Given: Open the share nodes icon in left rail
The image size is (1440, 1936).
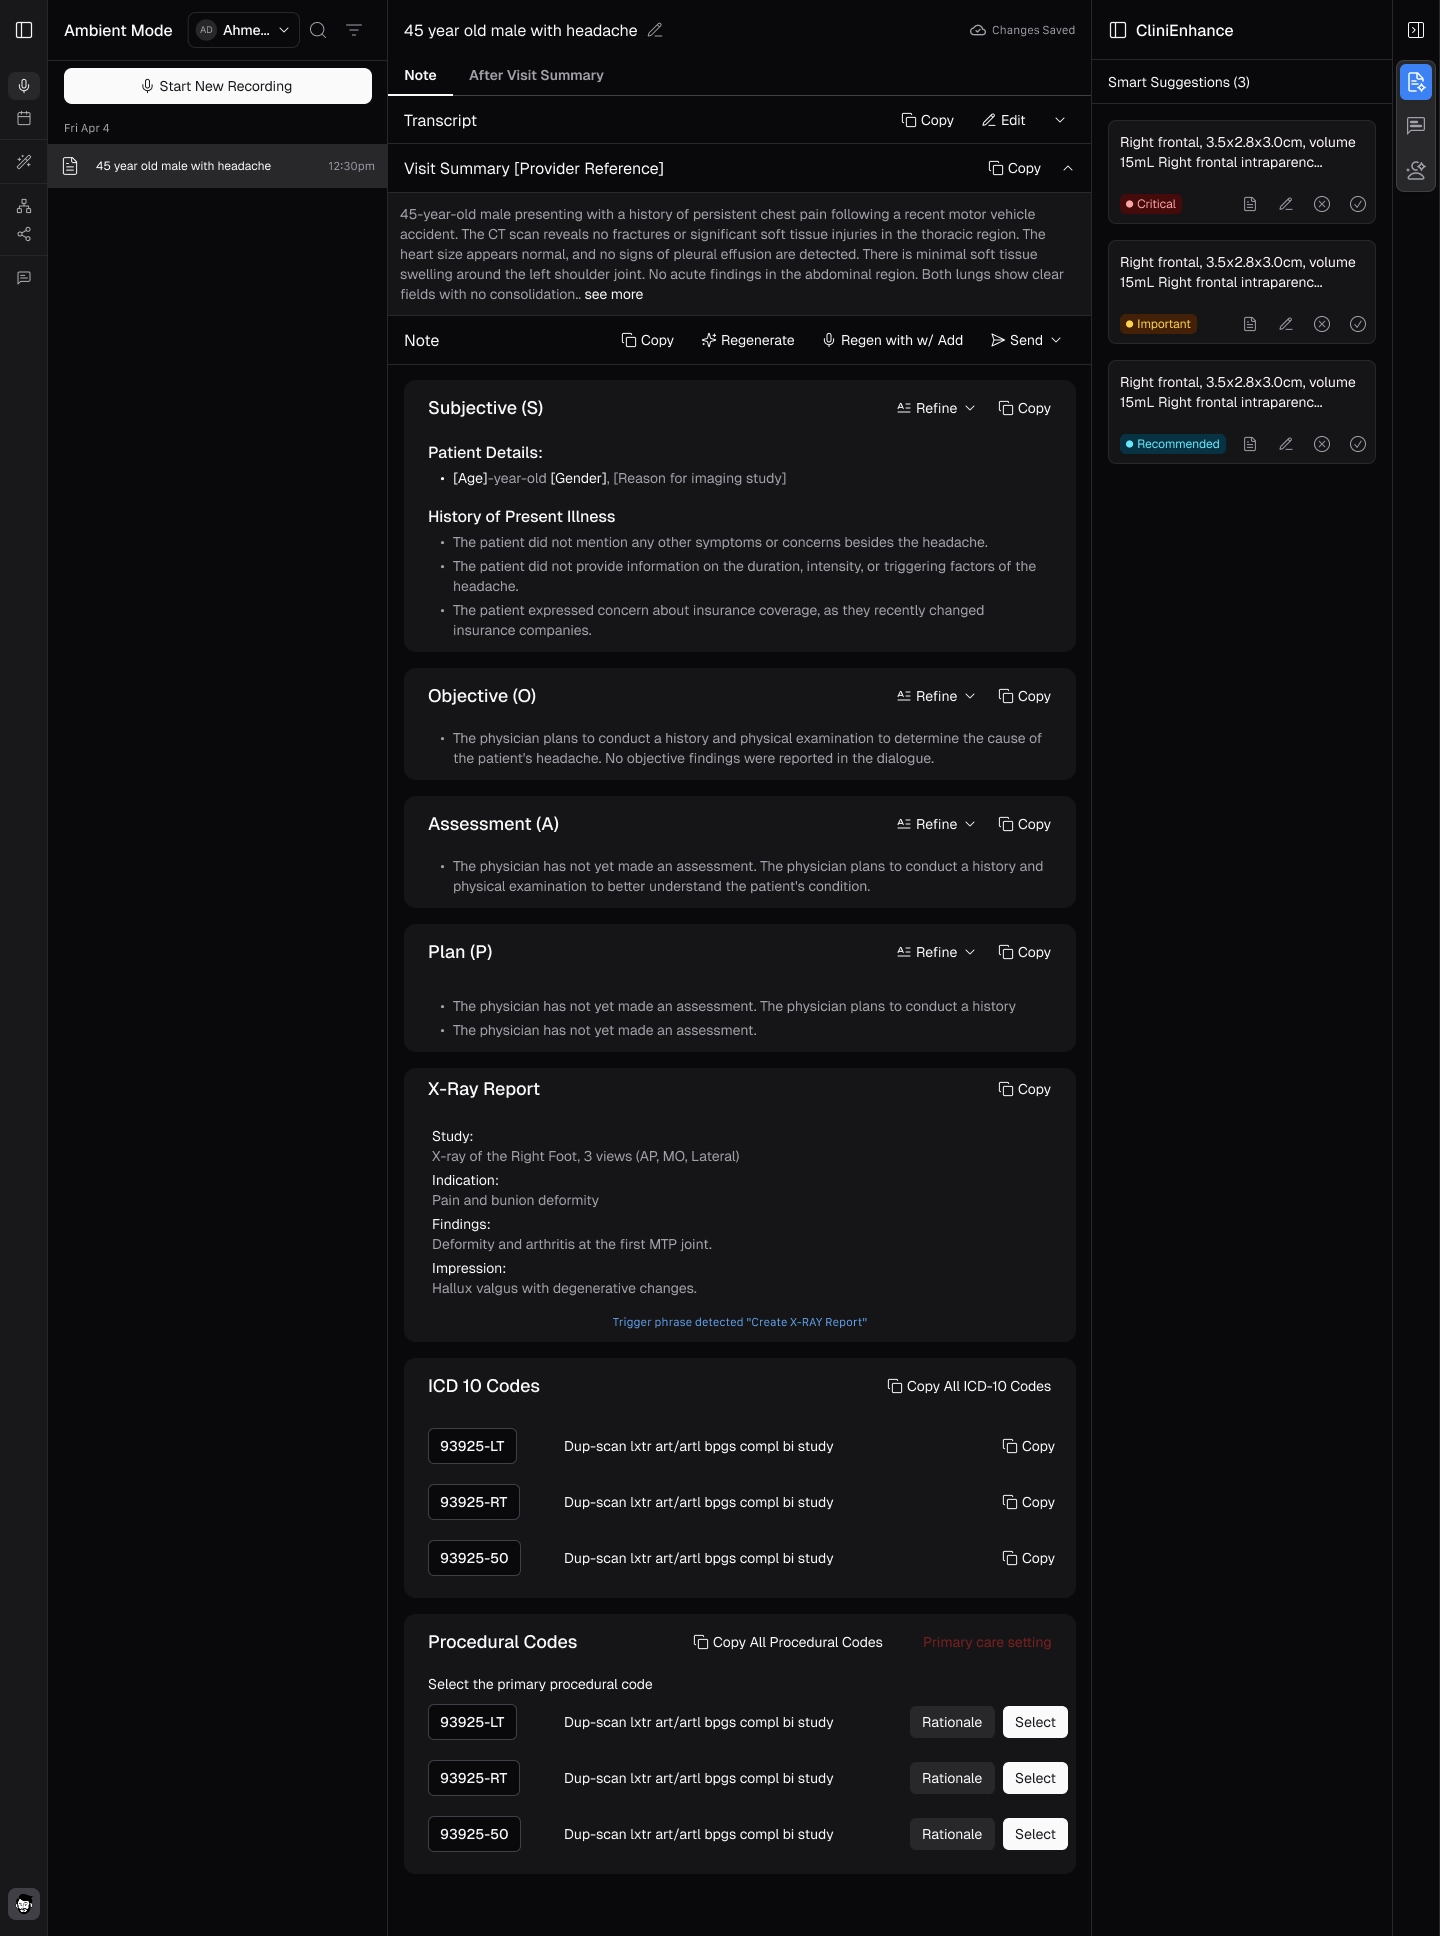Looking at the screenshot, I should 24,234.
